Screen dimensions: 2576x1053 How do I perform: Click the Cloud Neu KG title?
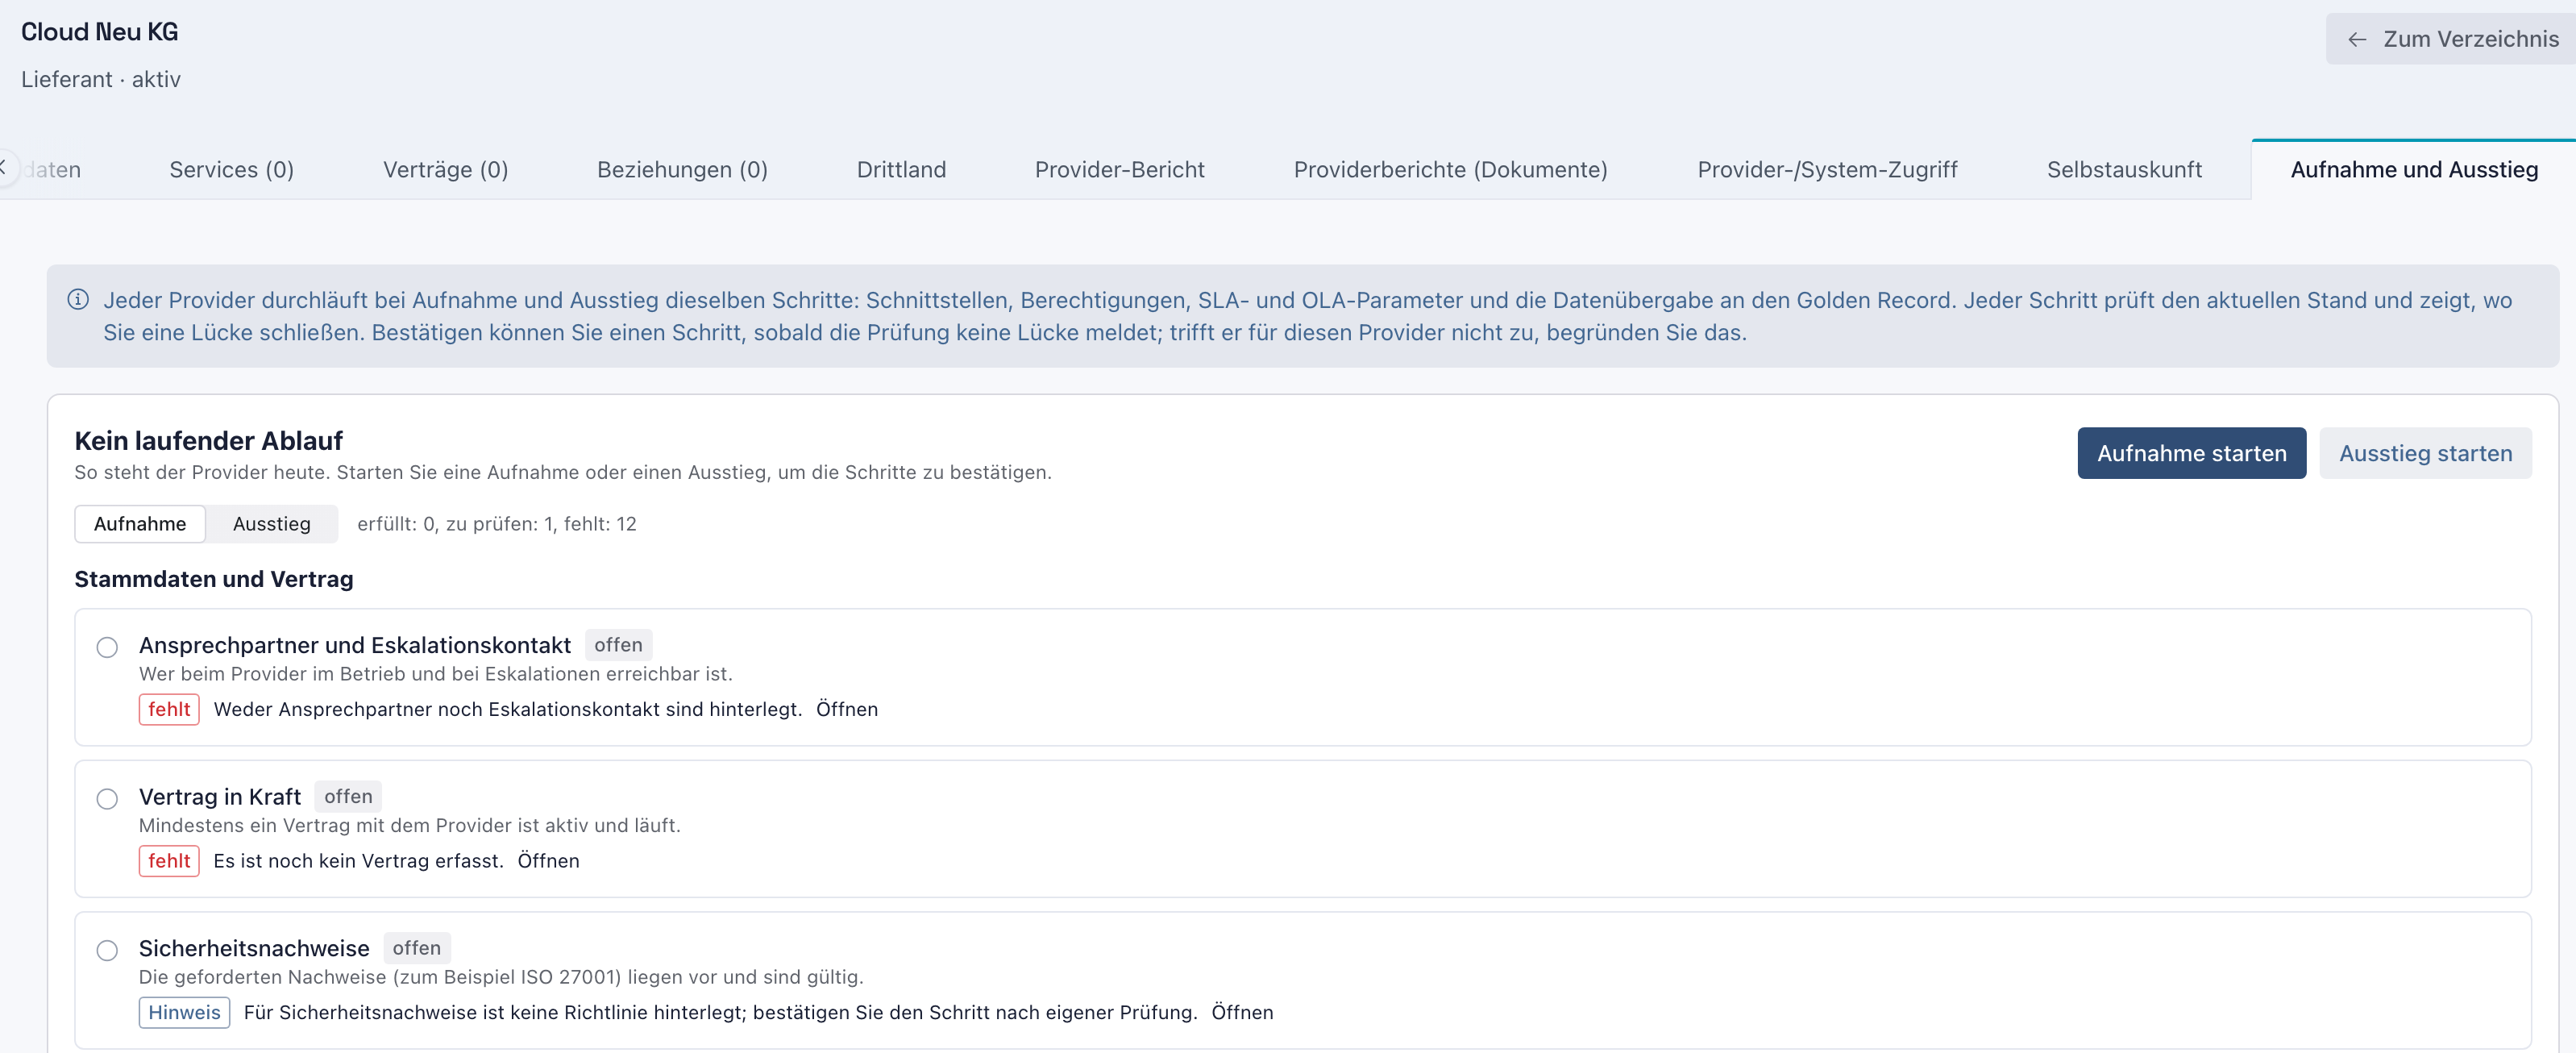click(x=99, y=32)
